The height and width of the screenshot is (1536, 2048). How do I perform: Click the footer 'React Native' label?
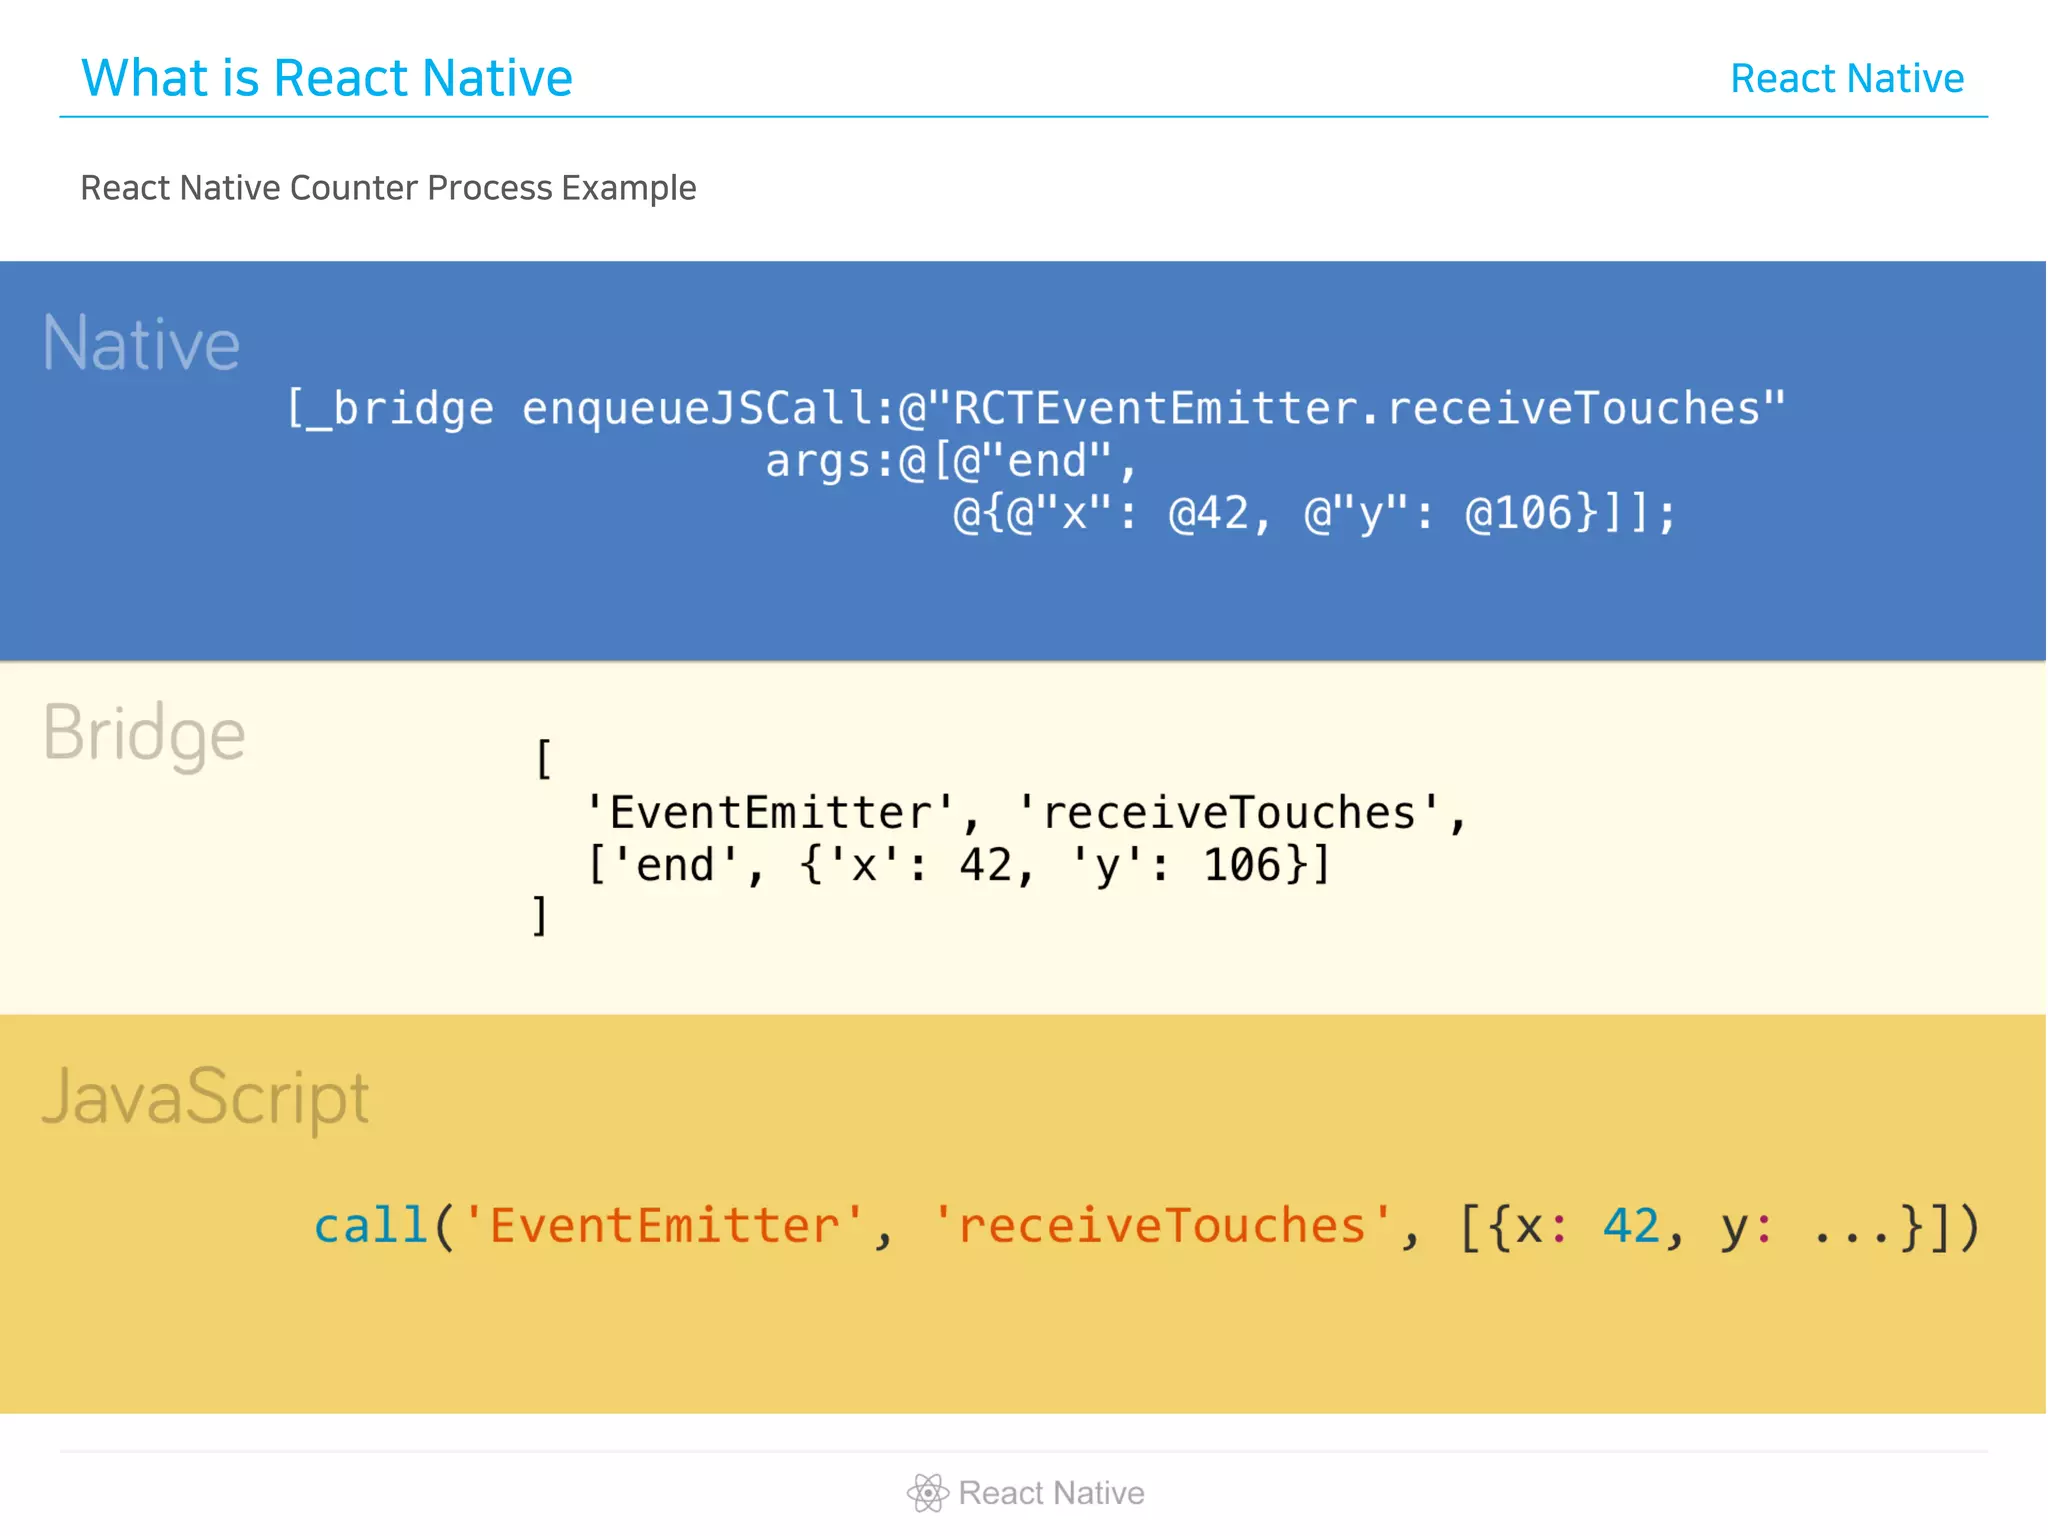pos(1051,1493)
